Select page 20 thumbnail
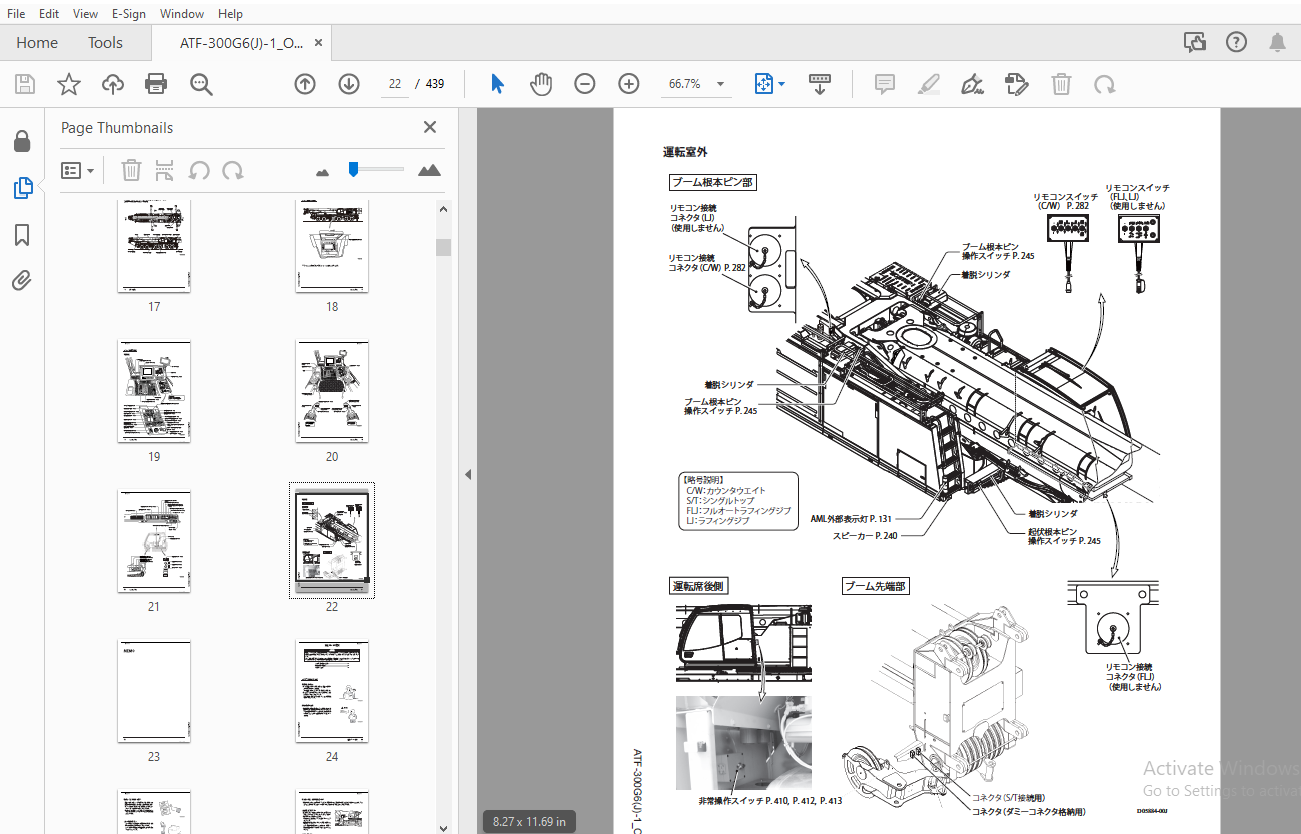This screenshot has height=834, width=1301. [332, 392]
